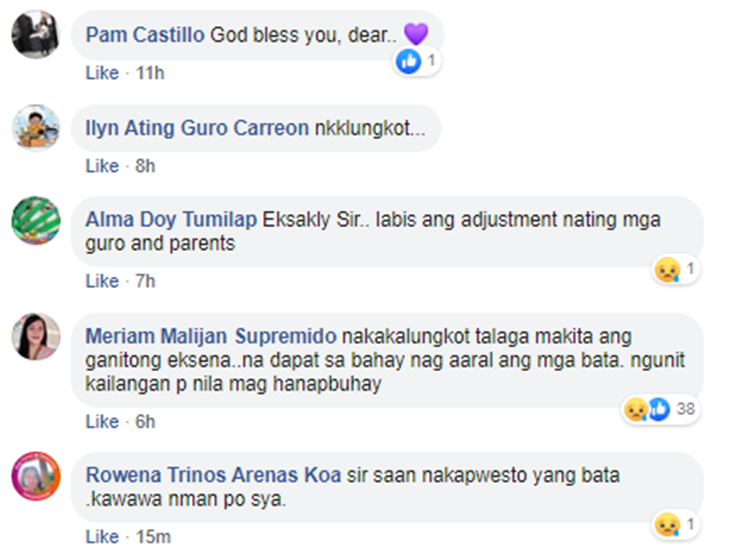750x557 pixels.
Task: Click sad reaction icon on Alma Doy Tumilap's comment
Action: click(666, 268)
